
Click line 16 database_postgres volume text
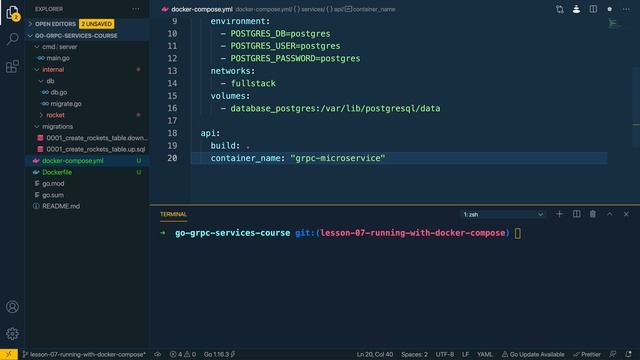coord(336,109)
